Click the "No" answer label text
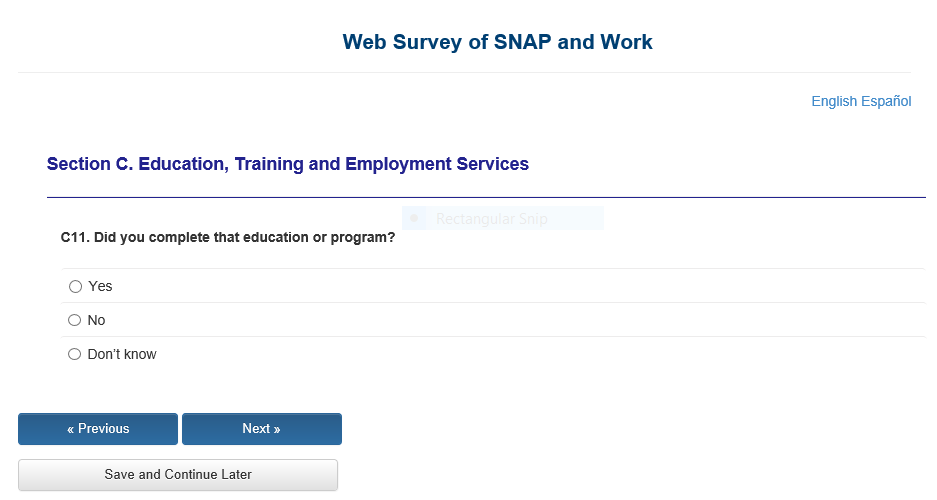Screen dimensions: 937x500 click(96, 320)
